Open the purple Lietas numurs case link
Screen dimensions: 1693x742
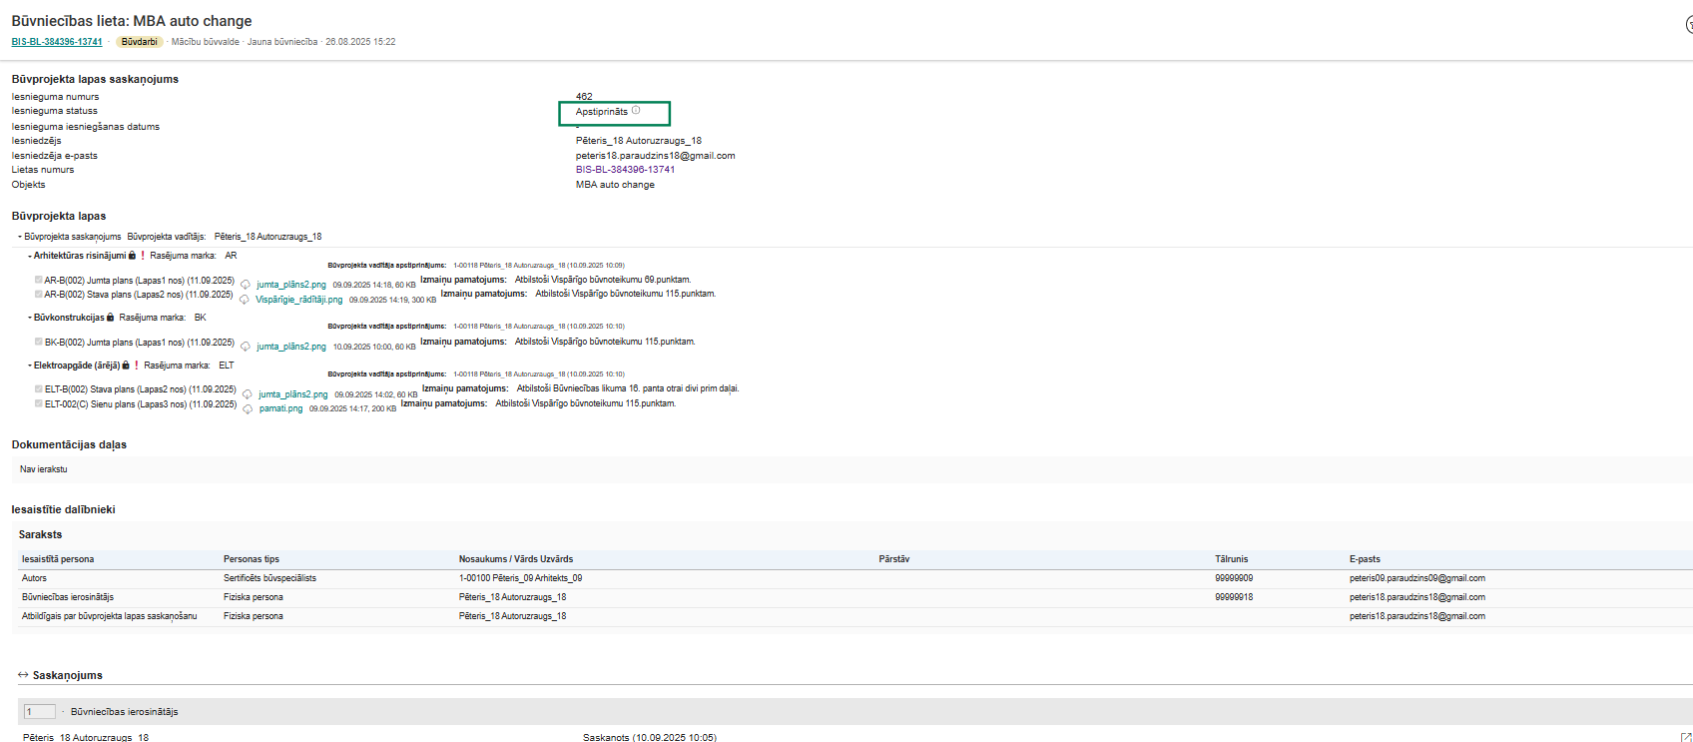pos(625,170)
